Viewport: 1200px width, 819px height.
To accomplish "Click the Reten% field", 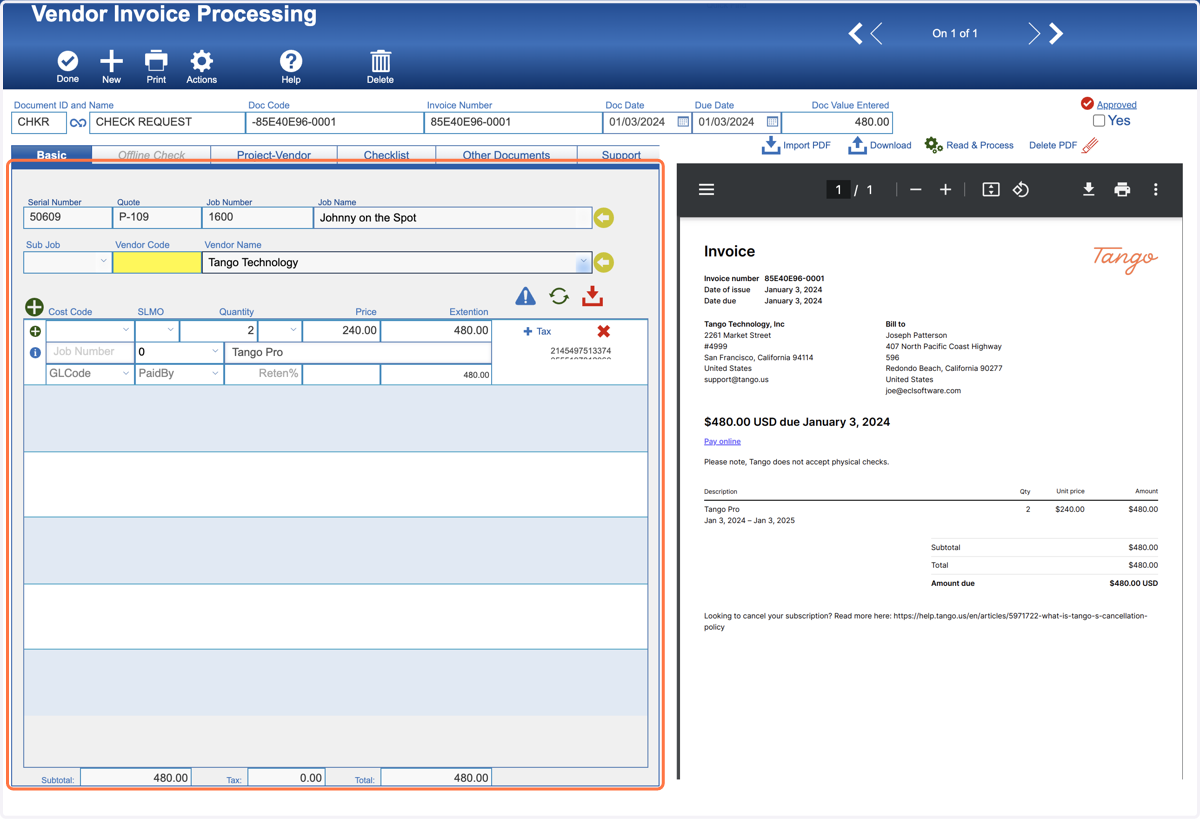I will tap(263, 374).
